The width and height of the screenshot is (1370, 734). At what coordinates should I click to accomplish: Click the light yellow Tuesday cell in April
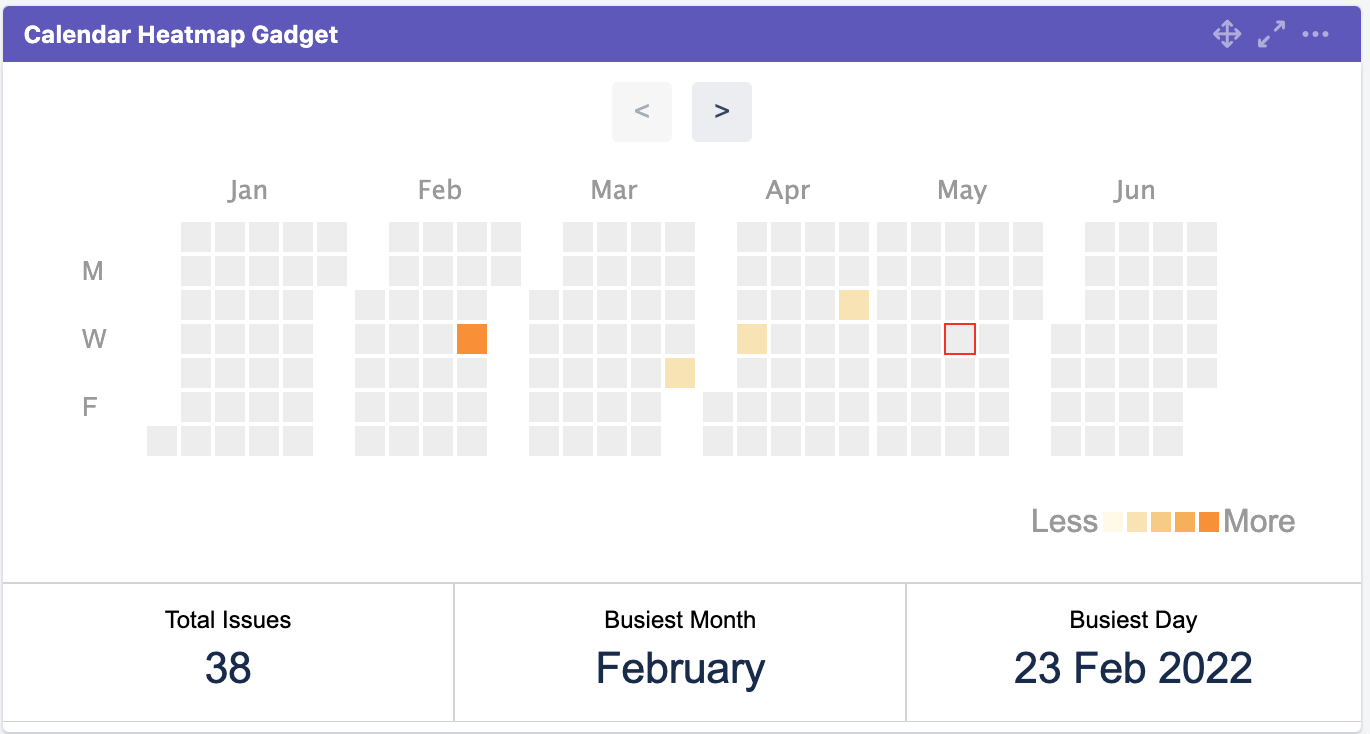tap(854, 305)
